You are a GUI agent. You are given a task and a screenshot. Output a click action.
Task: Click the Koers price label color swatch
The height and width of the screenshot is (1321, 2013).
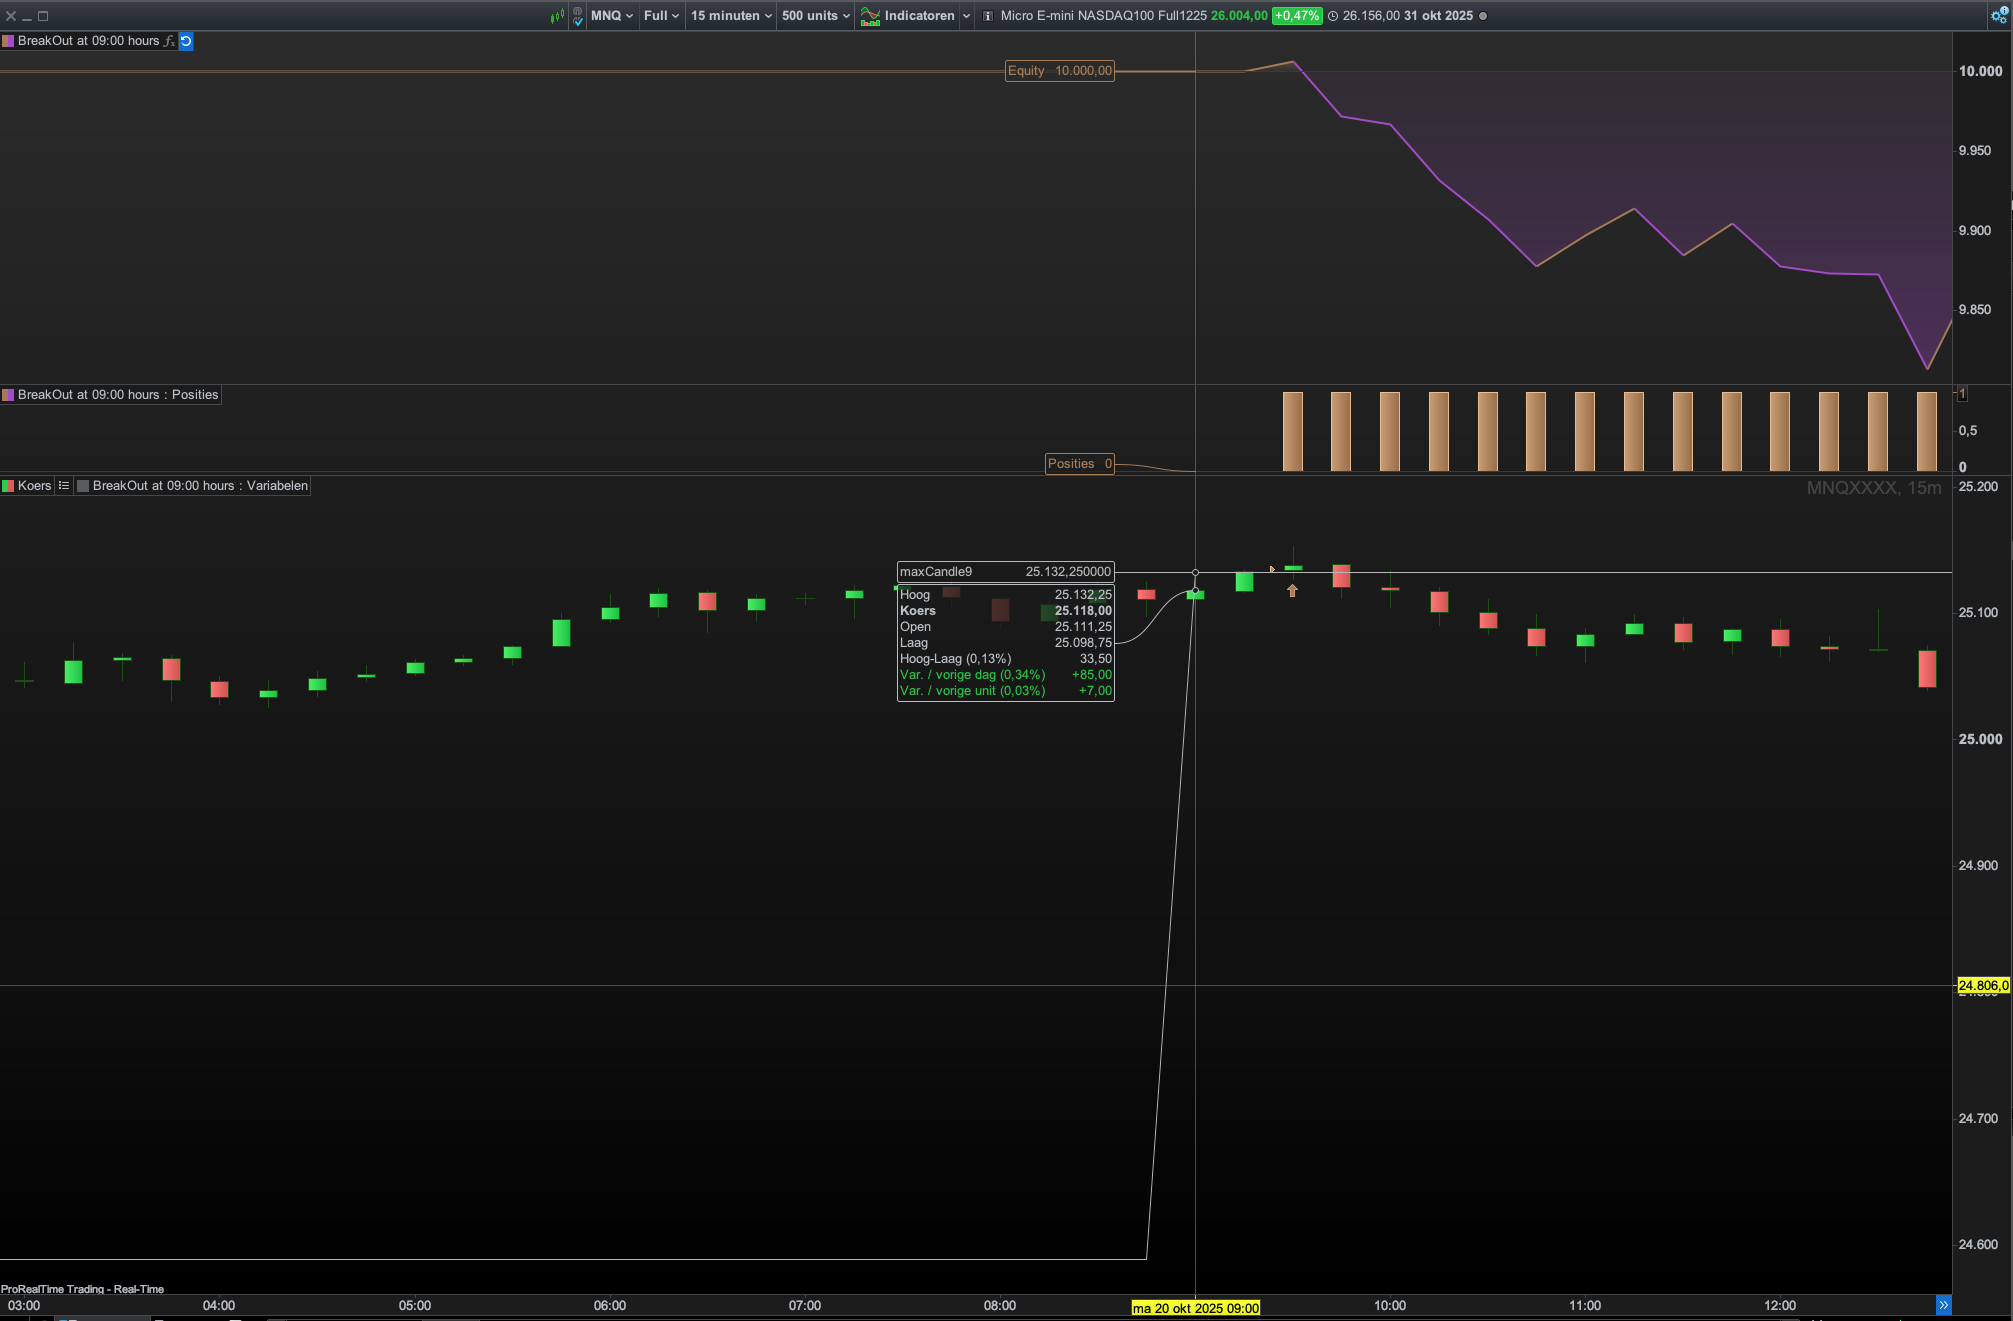tap(8, 486)
